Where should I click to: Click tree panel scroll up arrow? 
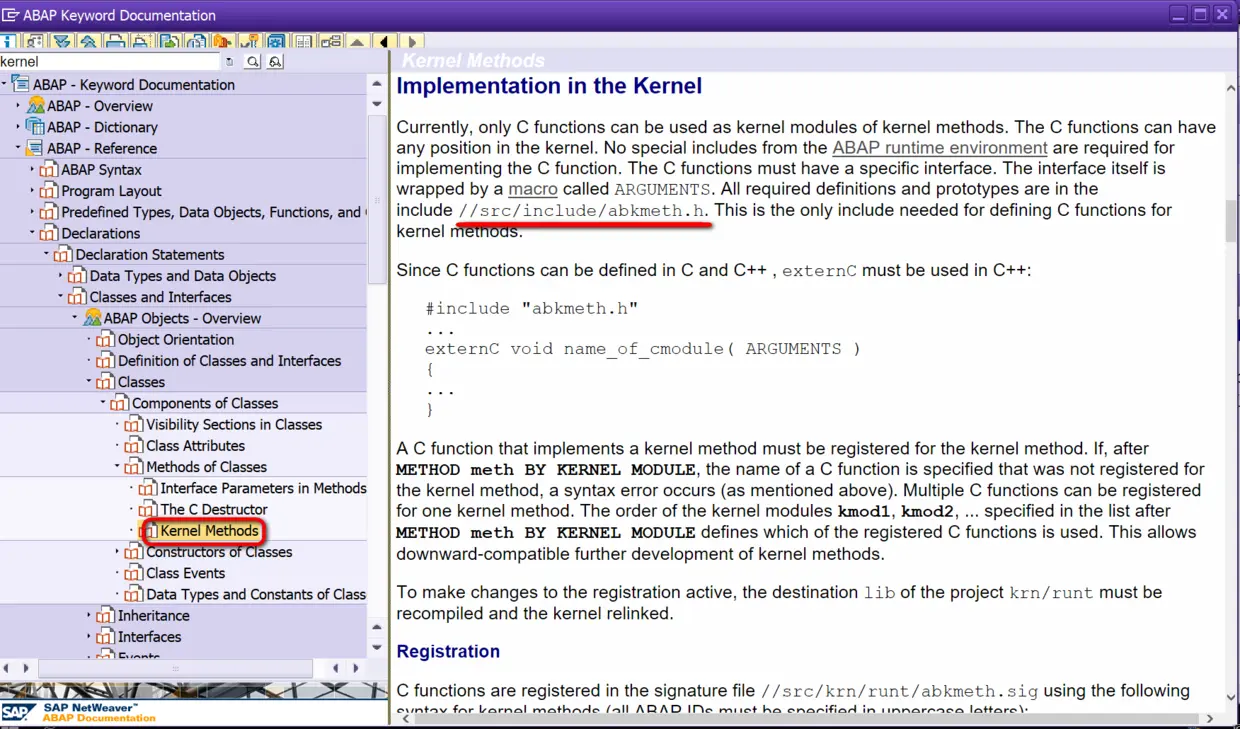point(377,84)
